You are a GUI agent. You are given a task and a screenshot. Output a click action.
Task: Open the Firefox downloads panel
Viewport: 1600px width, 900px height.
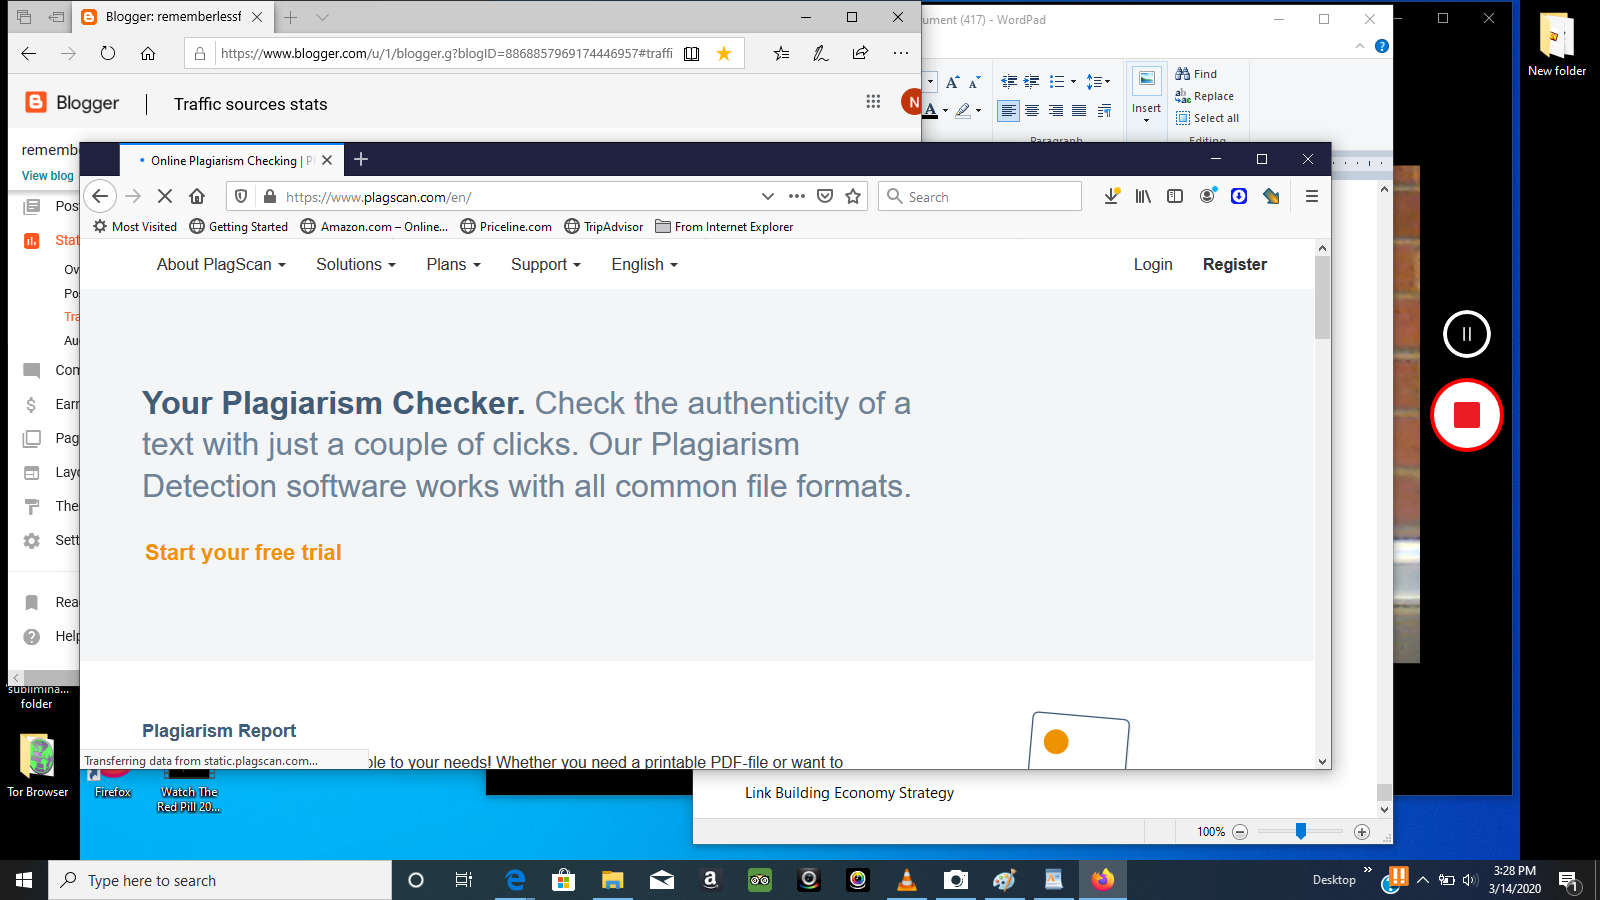pos(1111,196)
